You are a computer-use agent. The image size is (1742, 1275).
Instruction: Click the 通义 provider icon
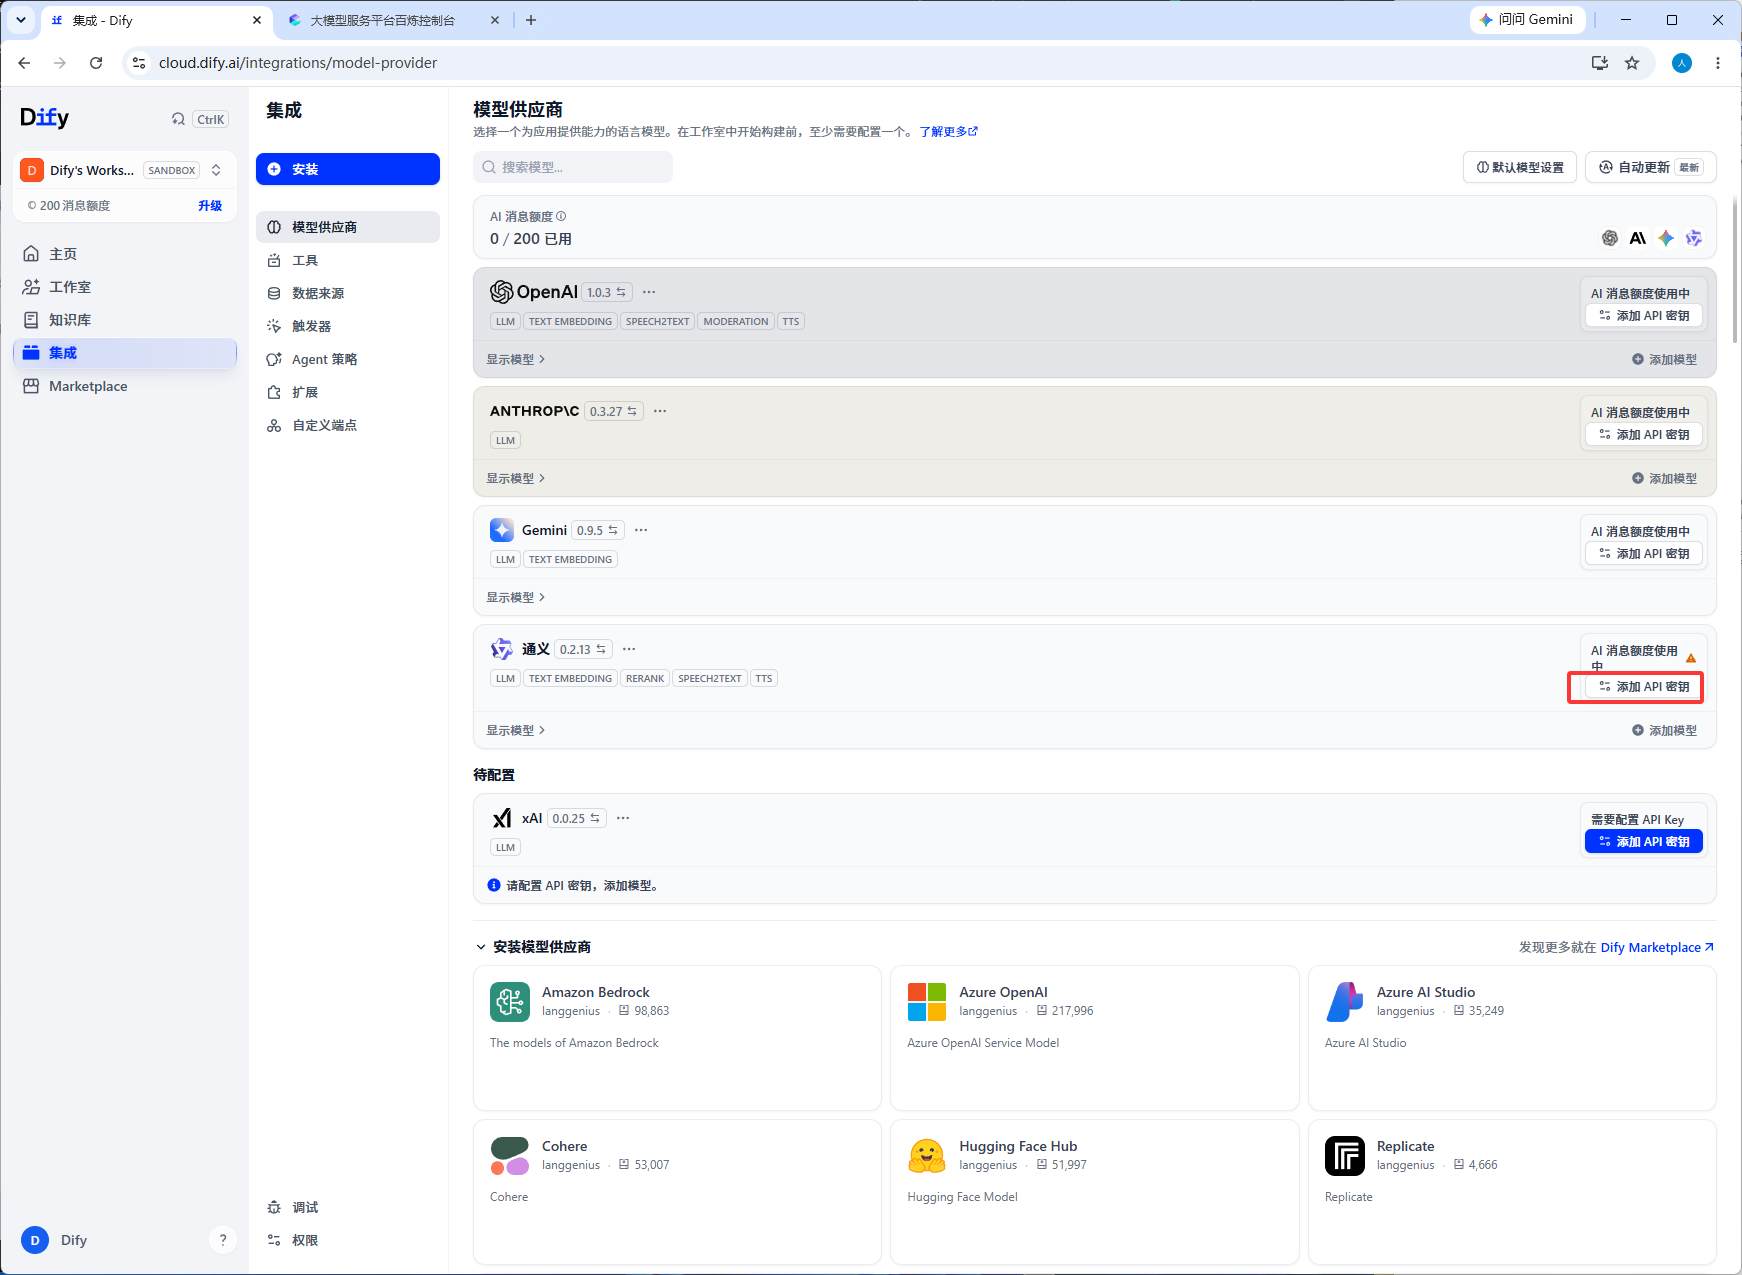pos(502,649)
